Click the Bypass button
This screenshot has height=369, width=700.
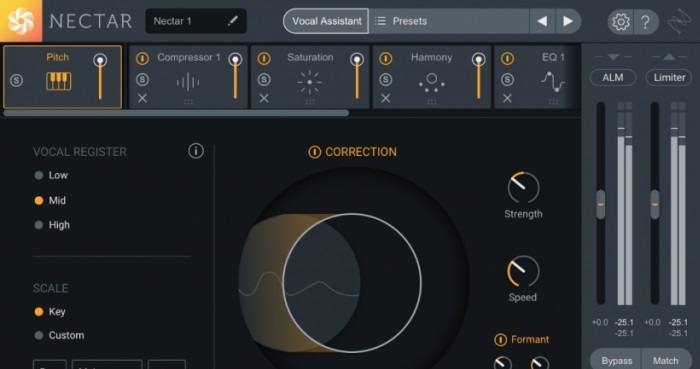[617, 360]
